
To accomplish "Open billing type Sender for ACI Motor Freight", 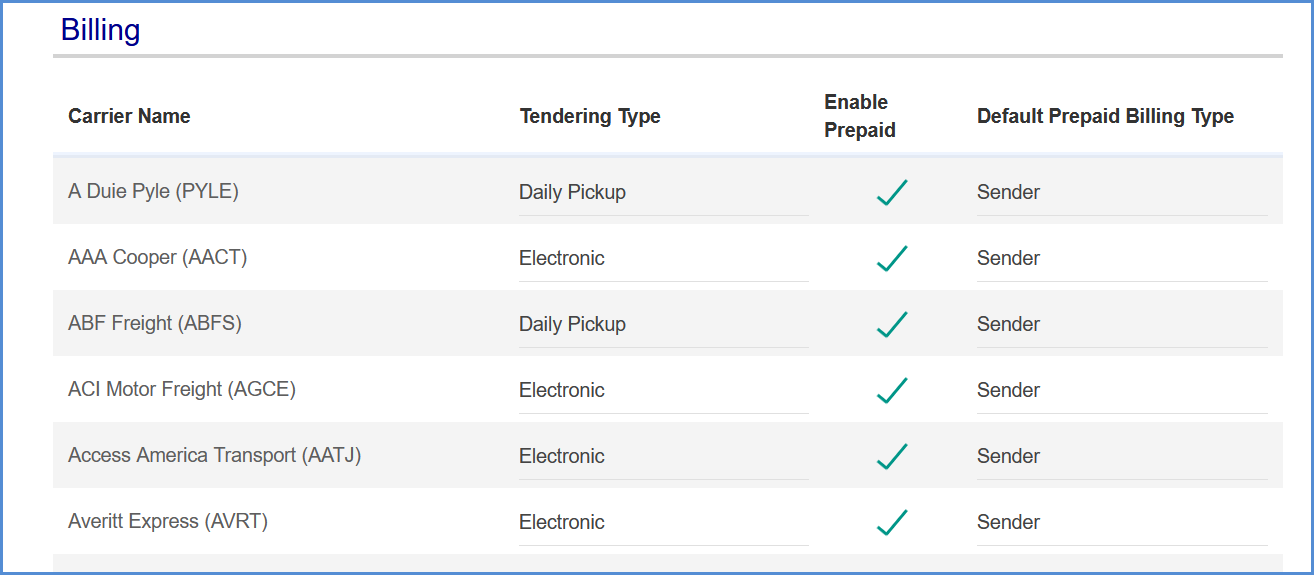I will pyautogui.click(x=1122, y=391).
